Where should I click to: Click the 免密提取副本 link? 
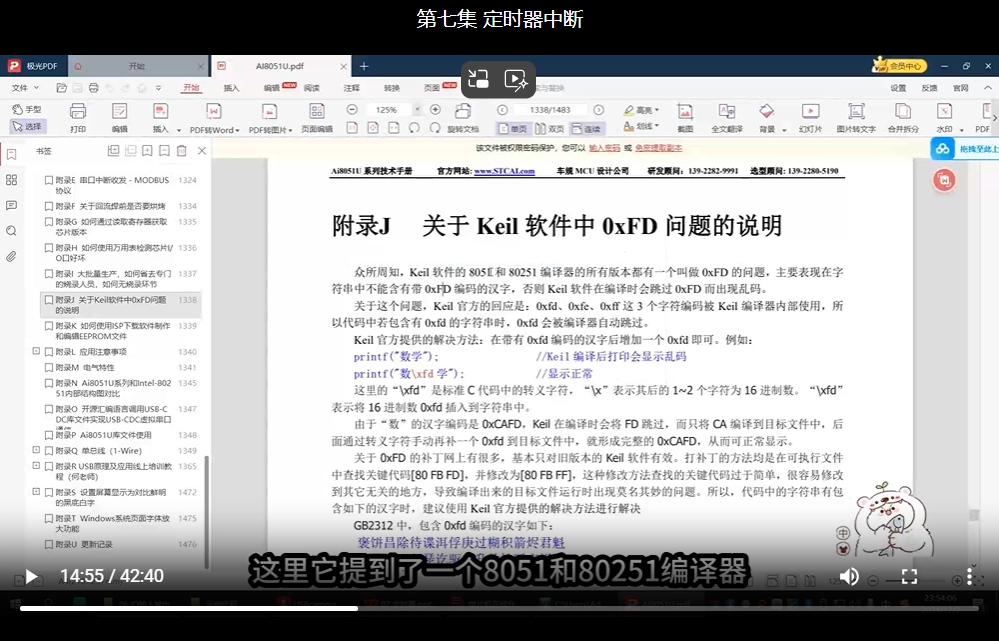(658, 148)
